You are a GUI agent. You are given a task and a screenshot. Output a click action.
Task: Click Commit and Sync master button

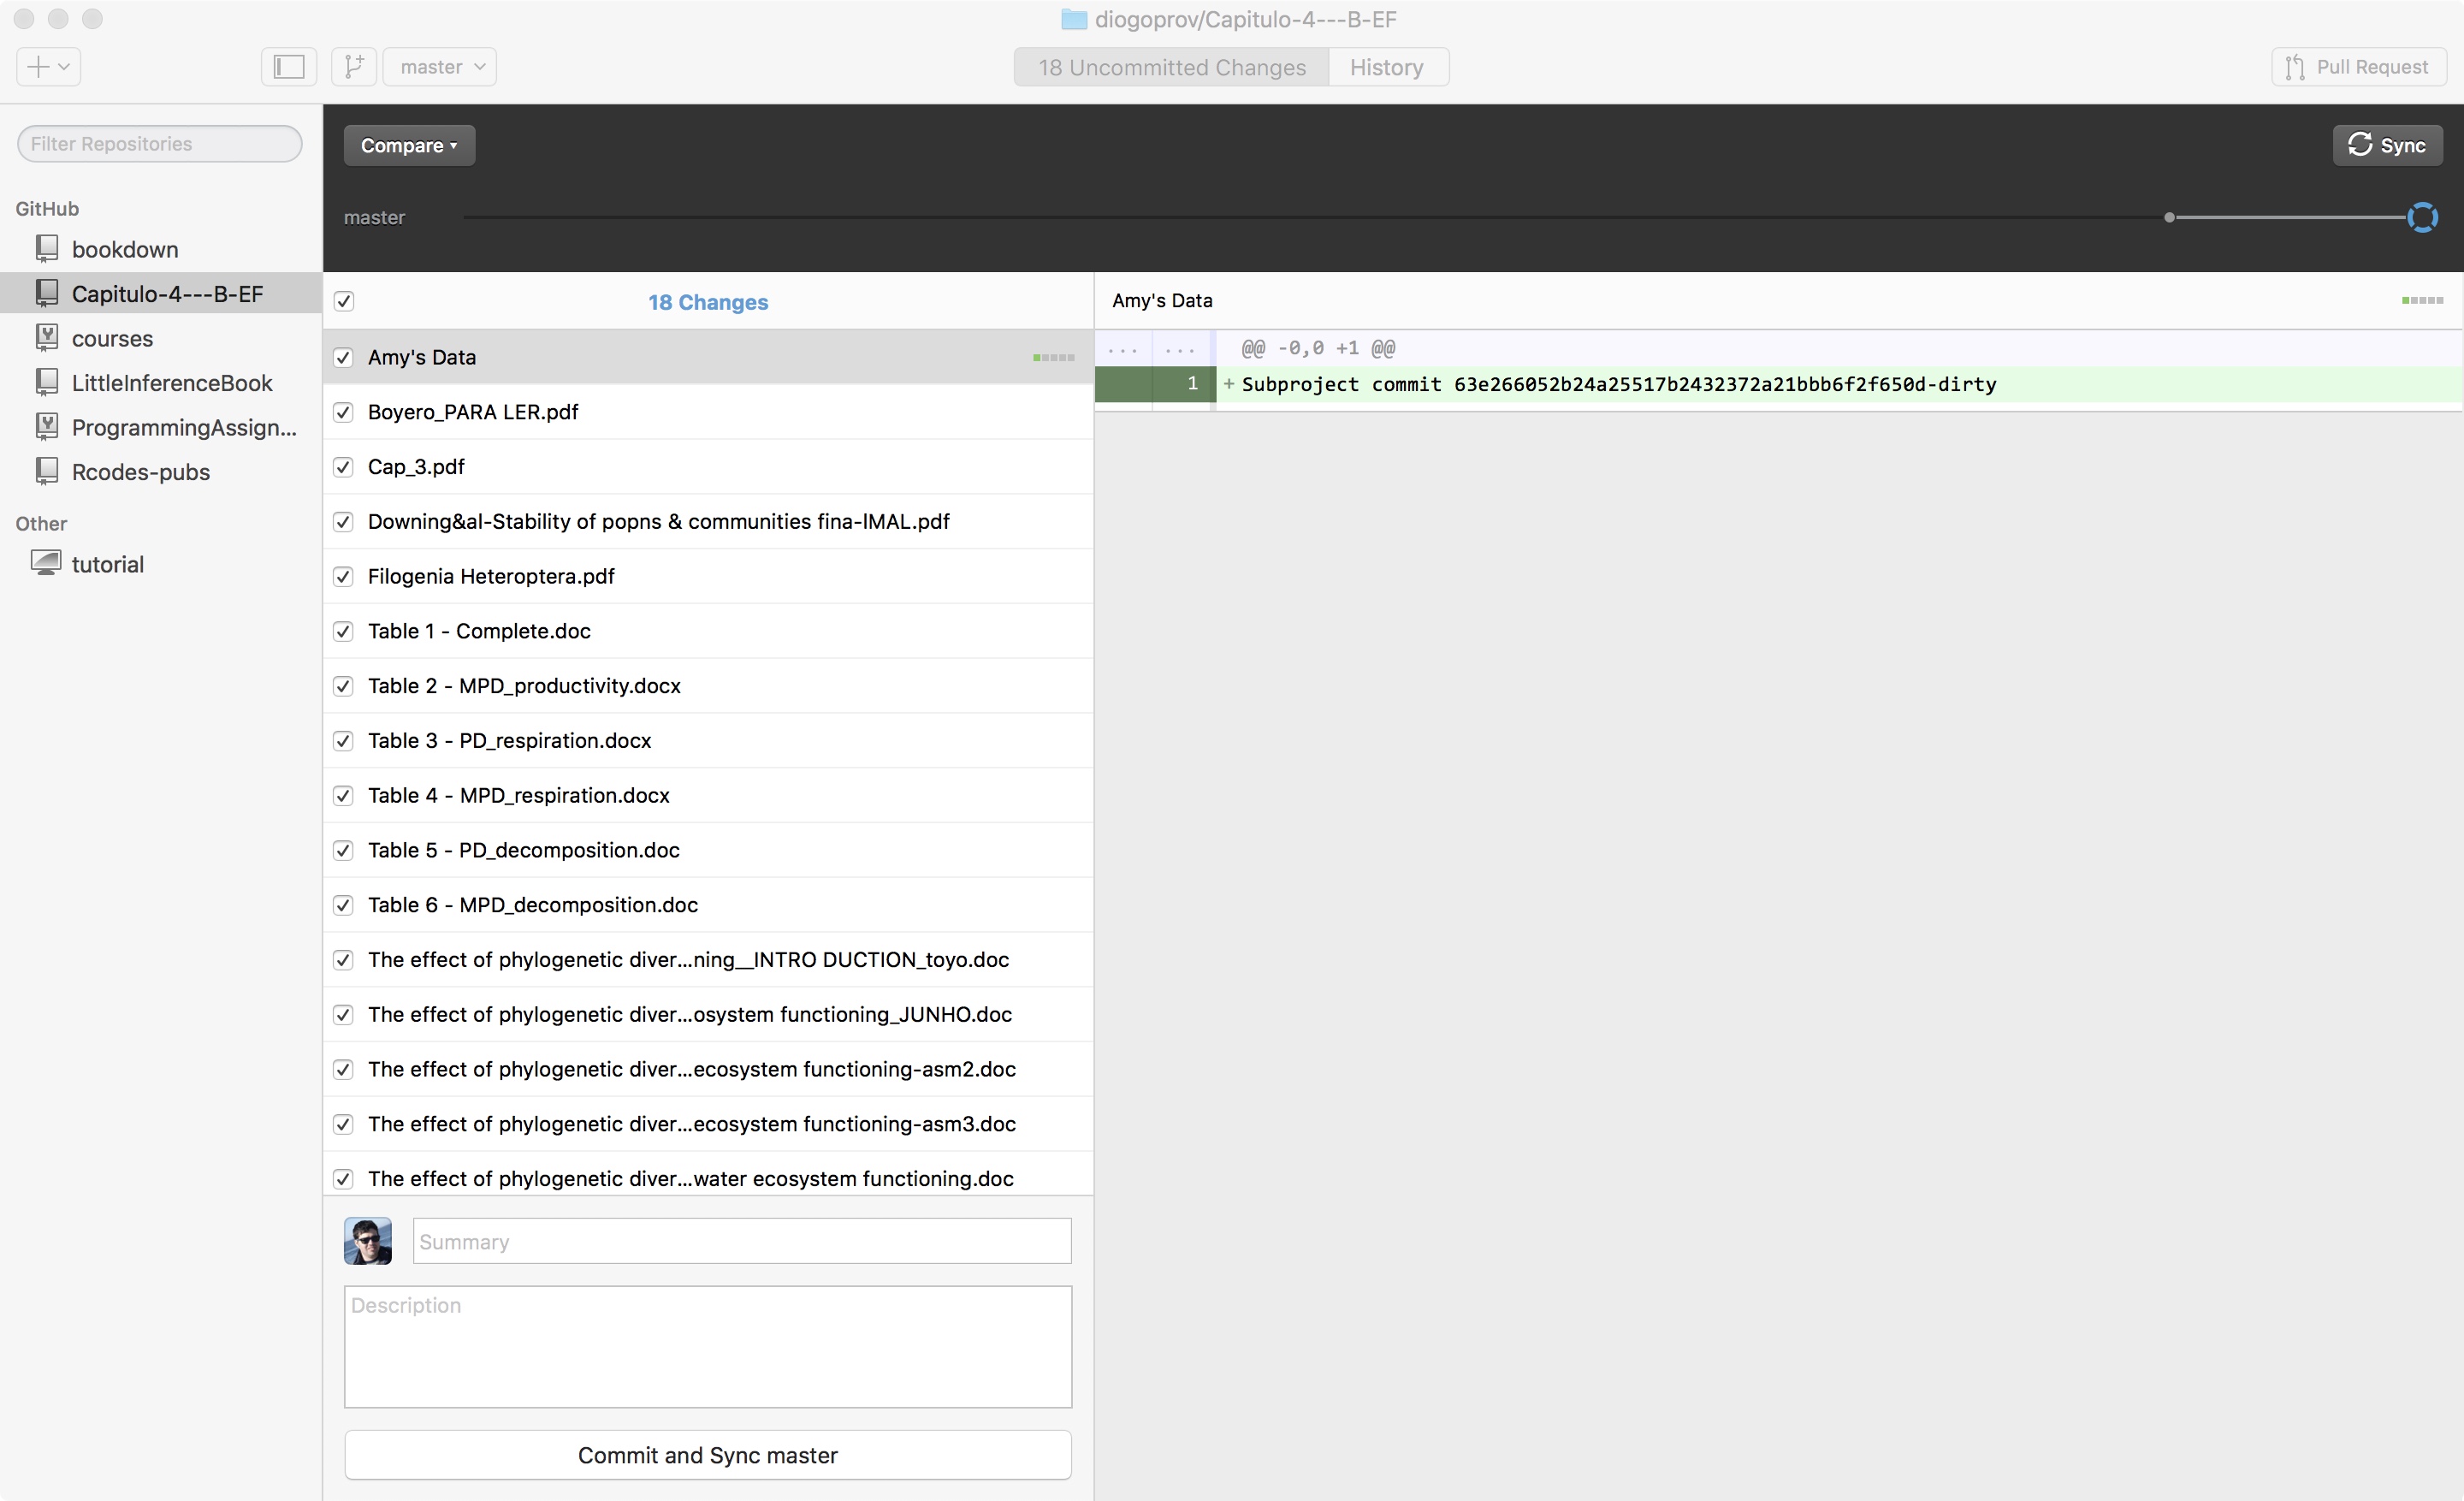[x=708, y=1455]
